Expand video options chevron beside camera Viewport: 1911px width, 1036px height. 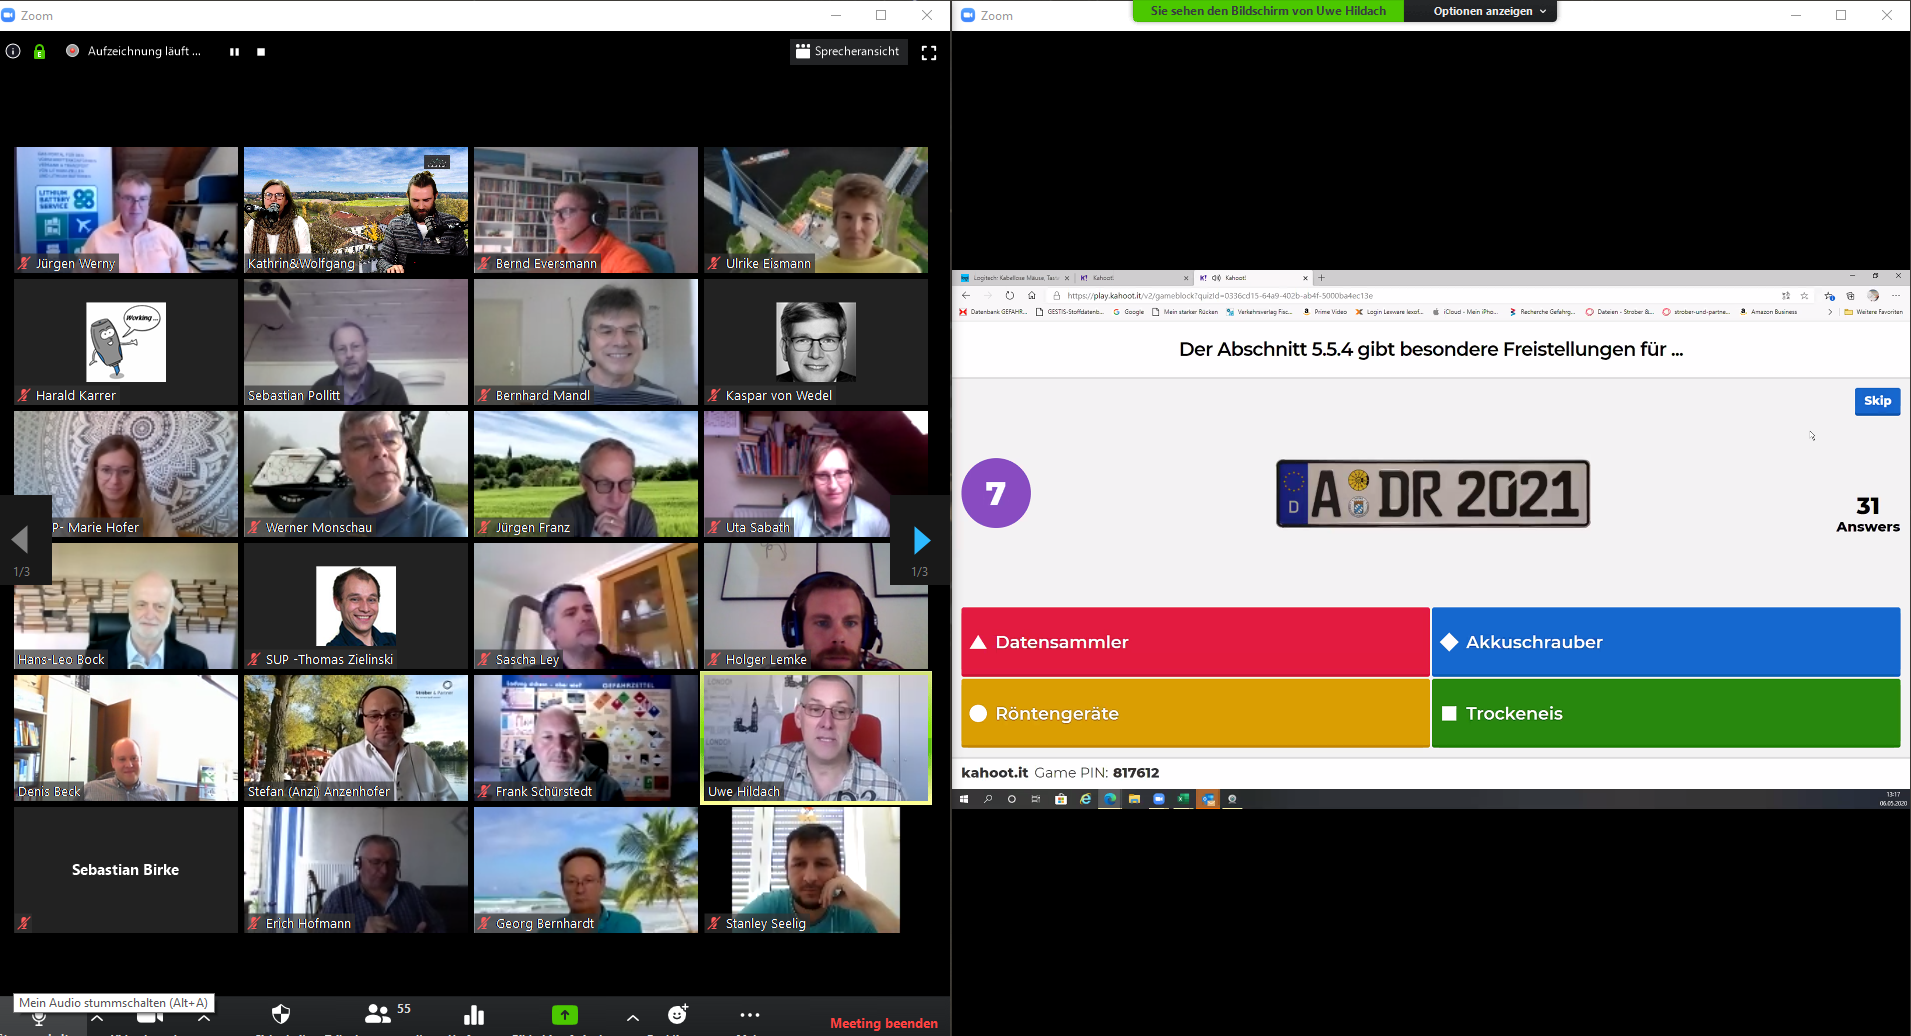tap(204, 1018)
